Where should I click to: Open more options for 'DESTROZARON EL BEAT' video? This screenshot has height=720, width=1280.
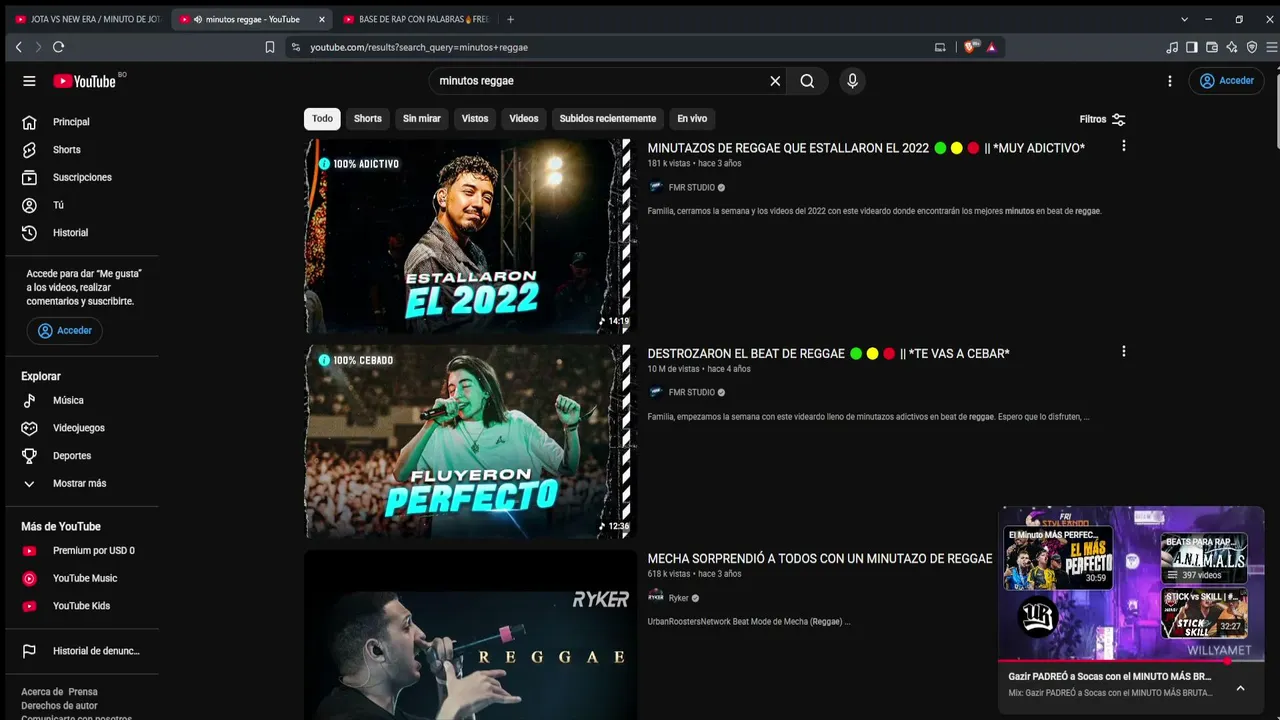click(x=1124, y=352)
